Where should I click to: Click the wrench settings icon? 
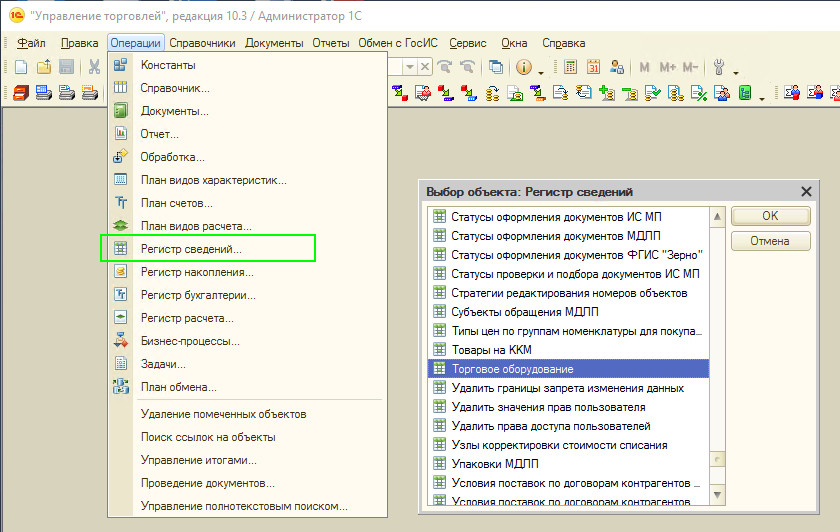click(719, 67)
